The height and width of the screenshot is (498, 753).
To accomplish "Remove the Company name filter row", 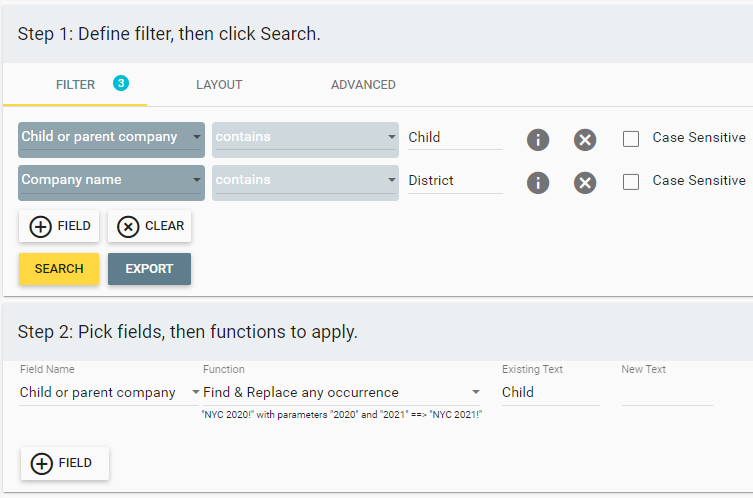I will click(x=585, y=183).
